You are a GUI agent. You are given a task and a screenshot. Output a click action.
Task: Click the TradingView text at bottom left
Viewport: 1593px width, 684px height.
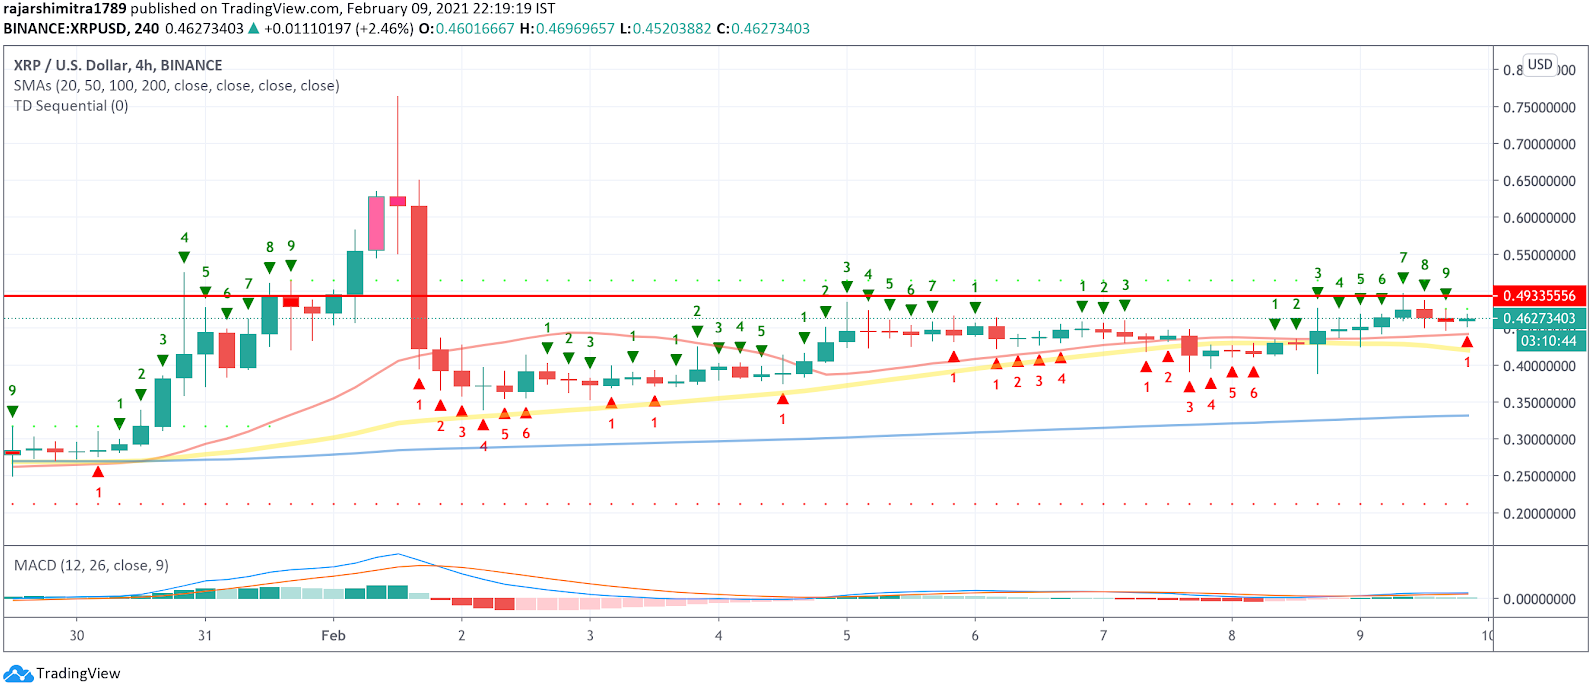click(78, 673)
